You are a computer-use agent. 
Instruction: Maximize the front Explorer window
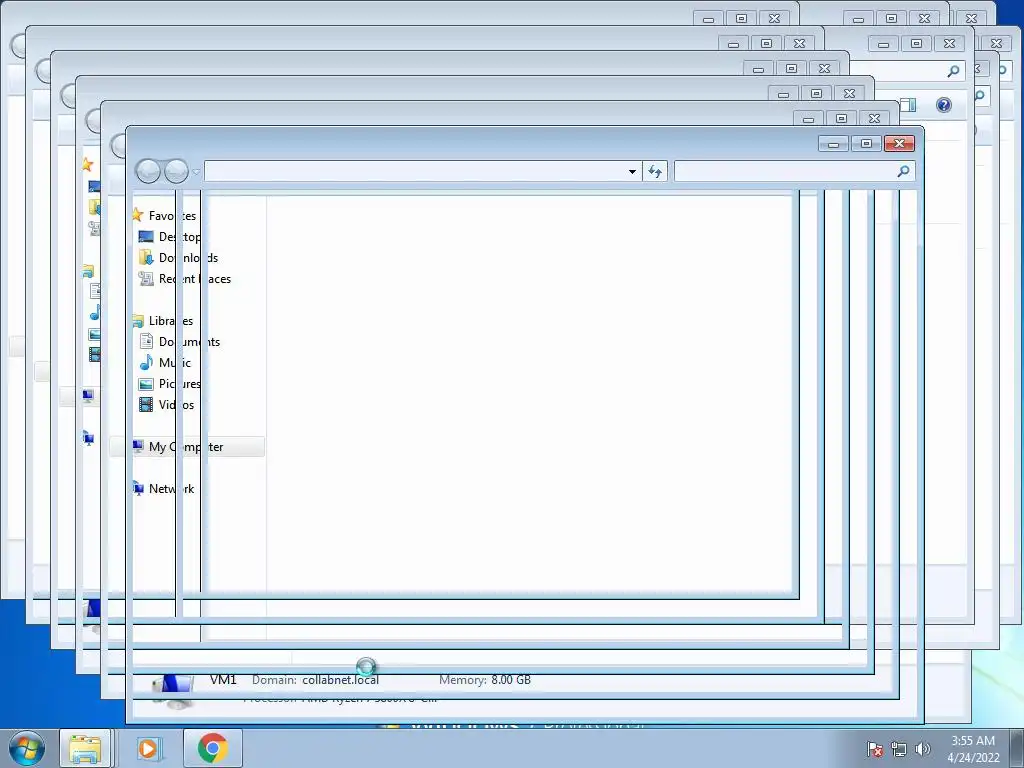pyautogui.click(x=866, y=144)
